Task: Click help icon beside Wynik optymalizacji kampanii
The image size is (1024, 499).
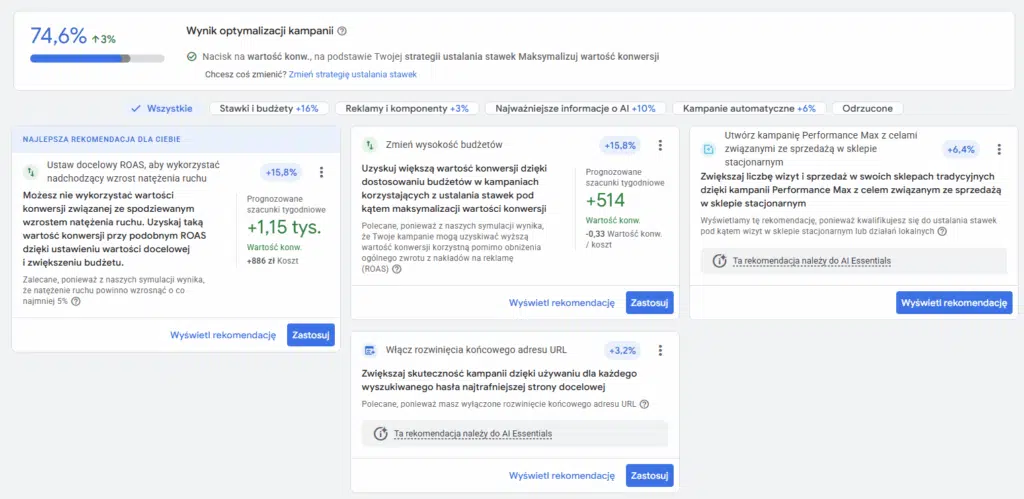Action: 342,31
